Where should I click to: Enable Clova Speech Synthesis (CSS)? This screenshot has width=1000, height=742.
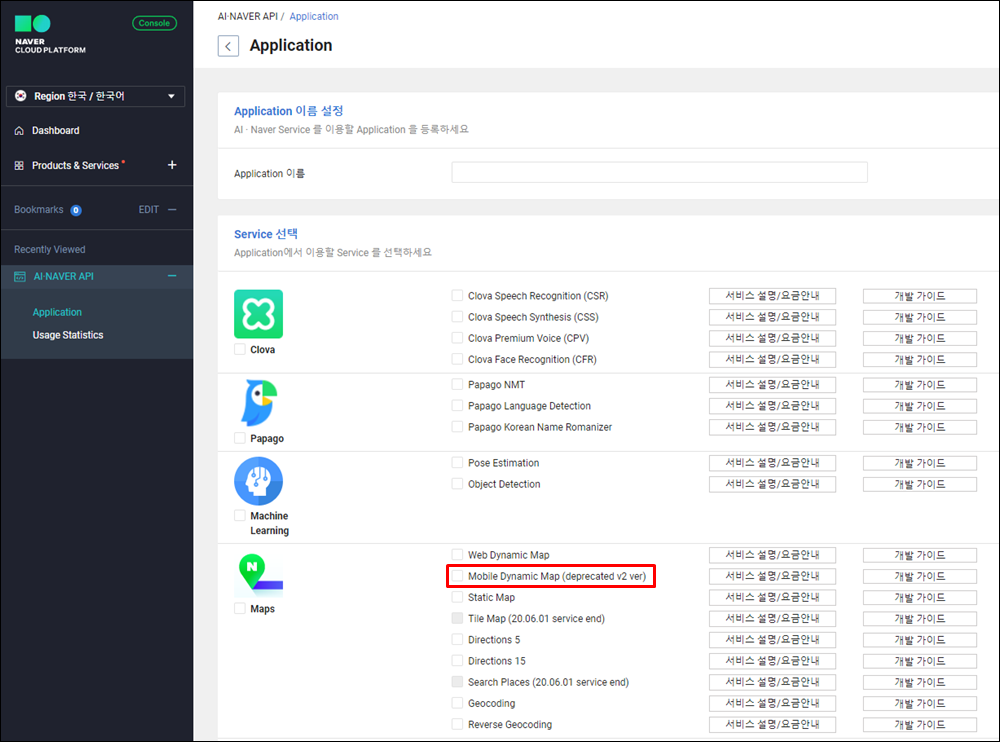457,316
